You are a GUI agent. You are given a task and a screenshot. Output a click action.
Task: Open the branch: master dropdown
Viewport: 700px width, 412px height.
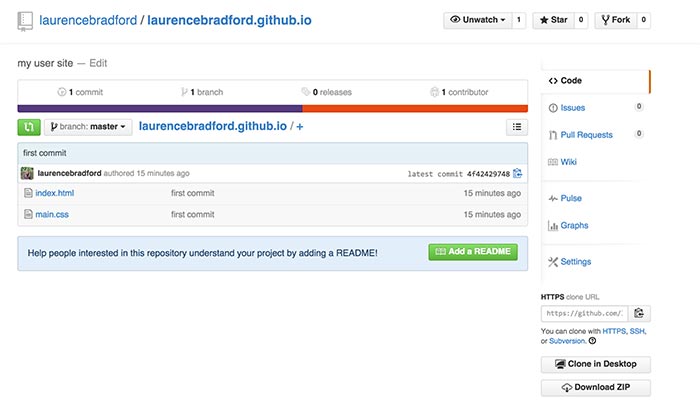[88, 127]
